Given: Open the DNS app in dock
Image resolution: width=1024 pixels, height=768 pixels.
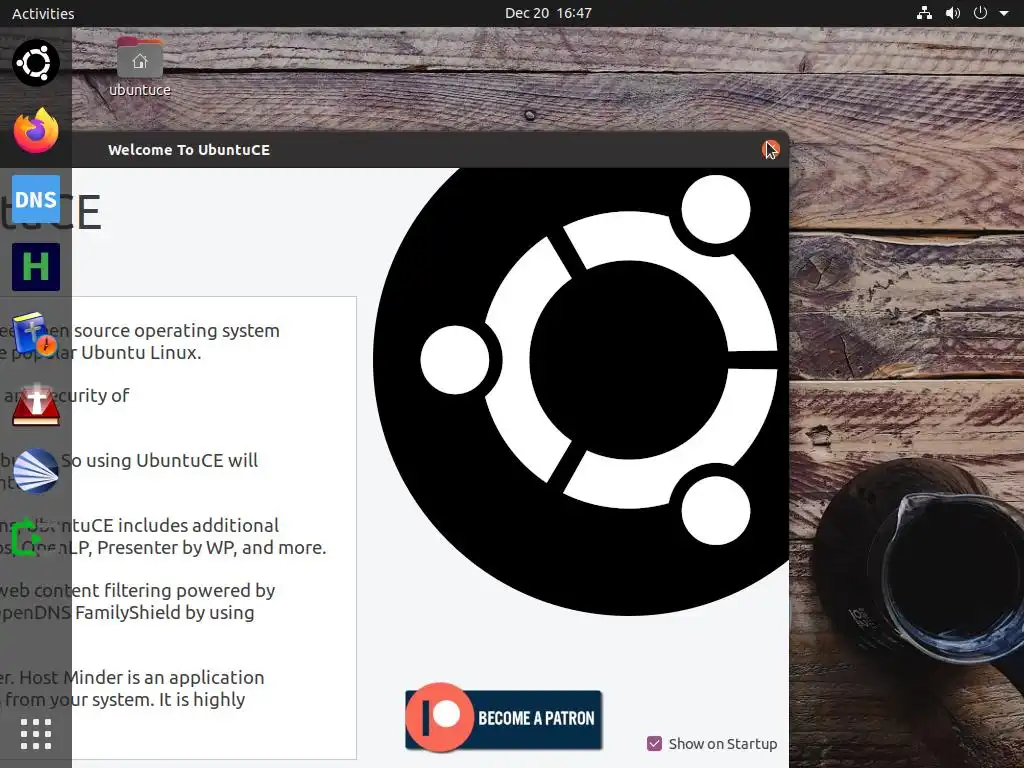Looking at the screenshot, I should [36, 199].
